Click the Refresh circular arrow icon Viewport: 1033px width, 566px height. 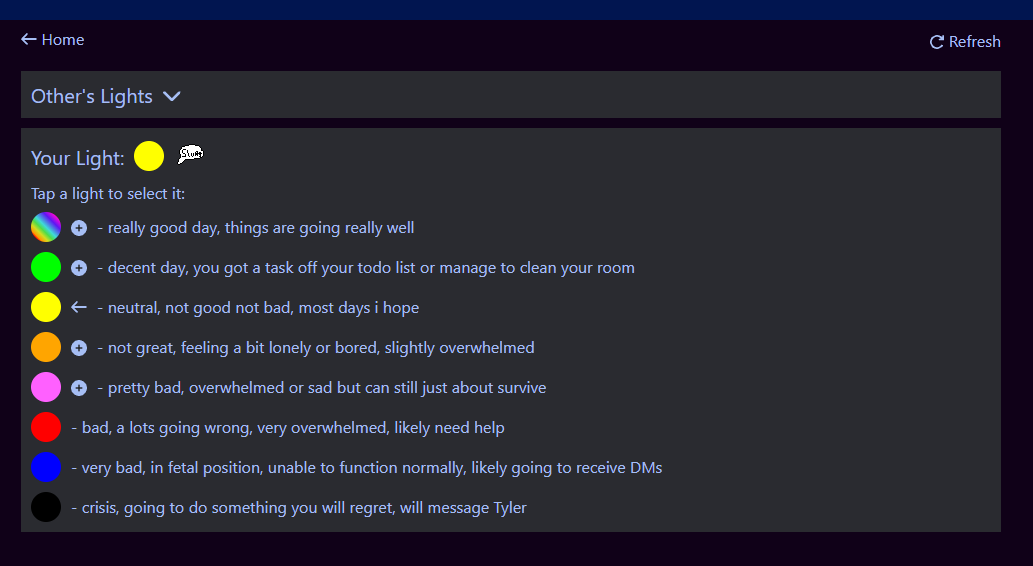[937, 42]
